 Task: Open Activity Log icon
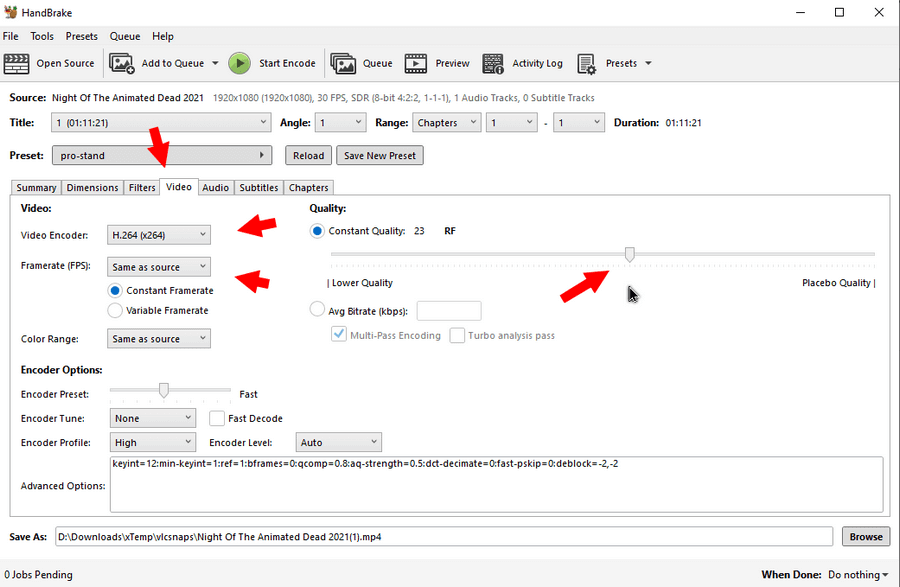493,64
